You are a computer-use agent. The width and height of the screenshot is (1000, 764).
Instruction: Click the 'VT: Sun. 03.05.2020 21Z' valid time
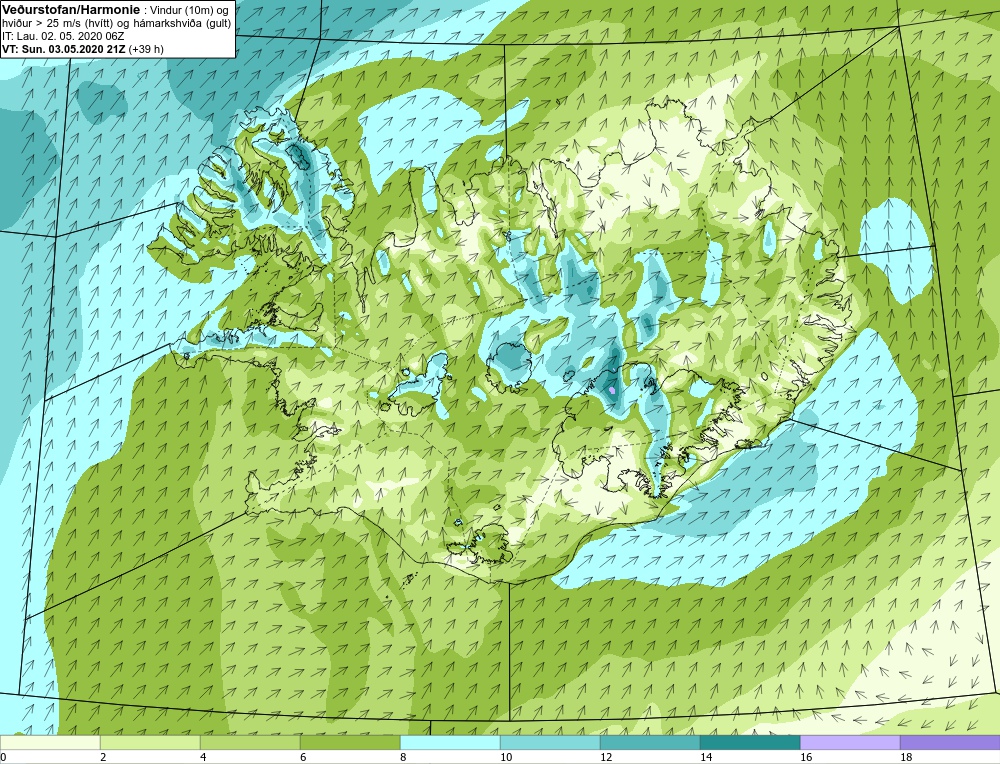coord(64,48)
